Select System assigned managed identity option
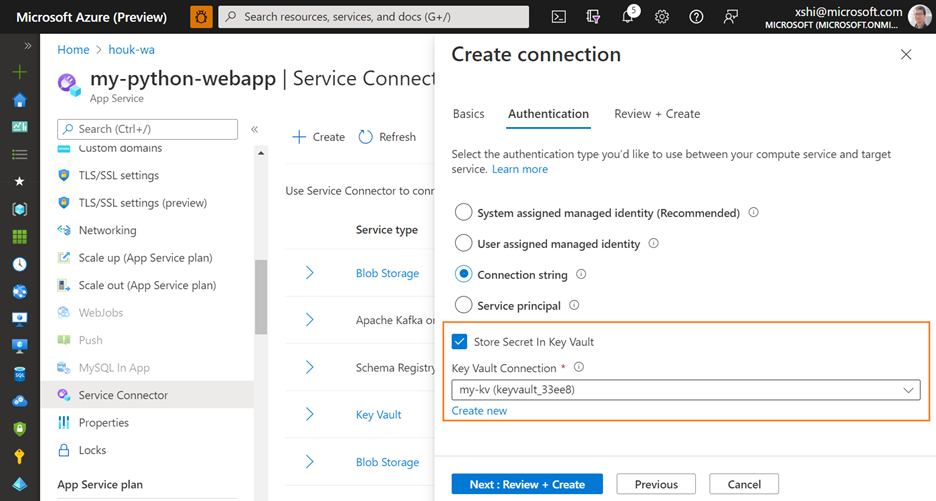The image size is (936, 501). click(463, 213)
